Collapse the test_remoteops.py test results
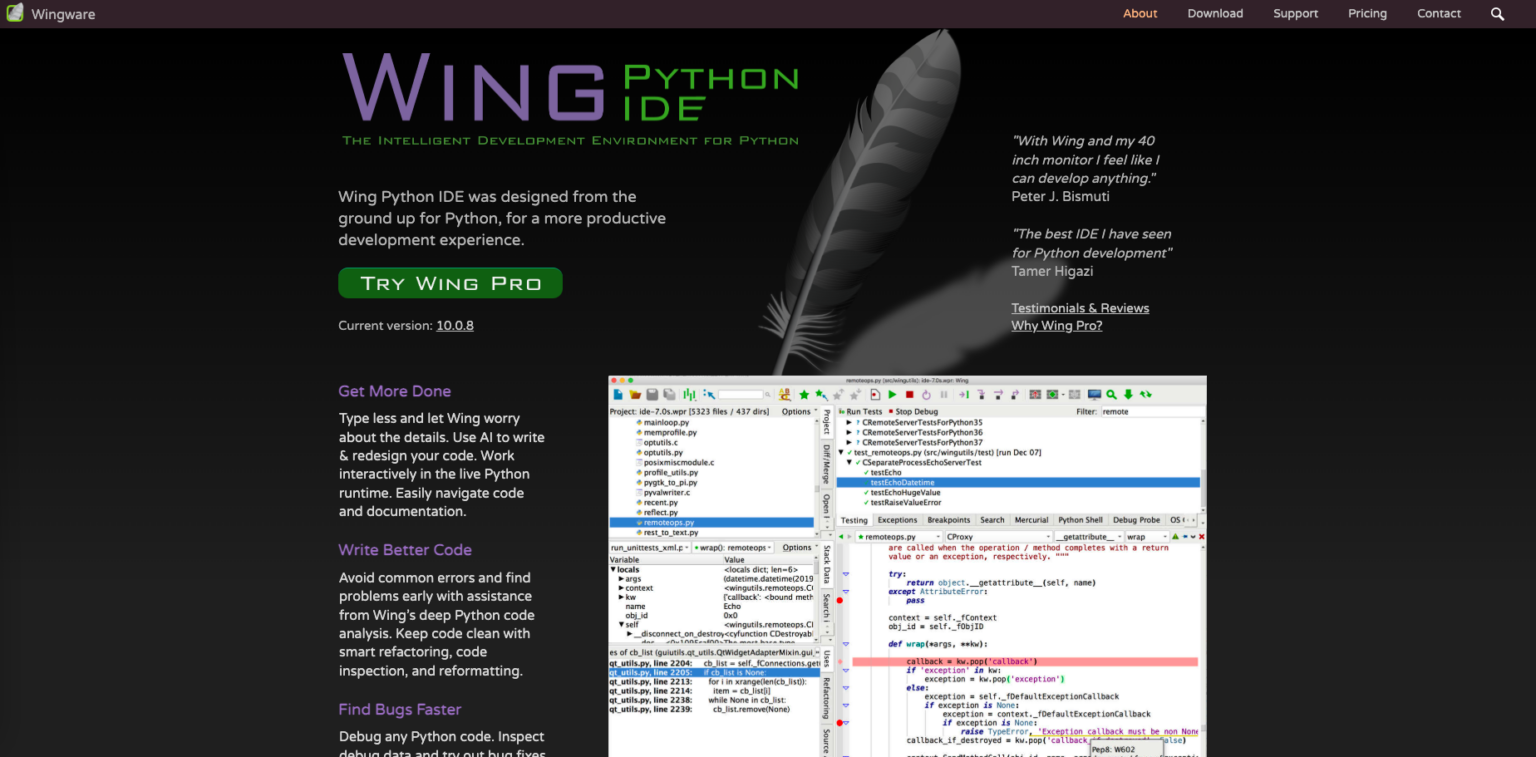This screenshot has width=1536, height=757. [x=842, y=451]
